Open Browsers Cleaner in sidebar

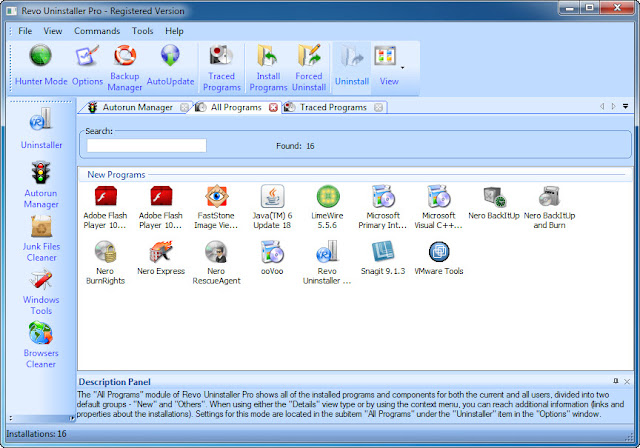41,345
